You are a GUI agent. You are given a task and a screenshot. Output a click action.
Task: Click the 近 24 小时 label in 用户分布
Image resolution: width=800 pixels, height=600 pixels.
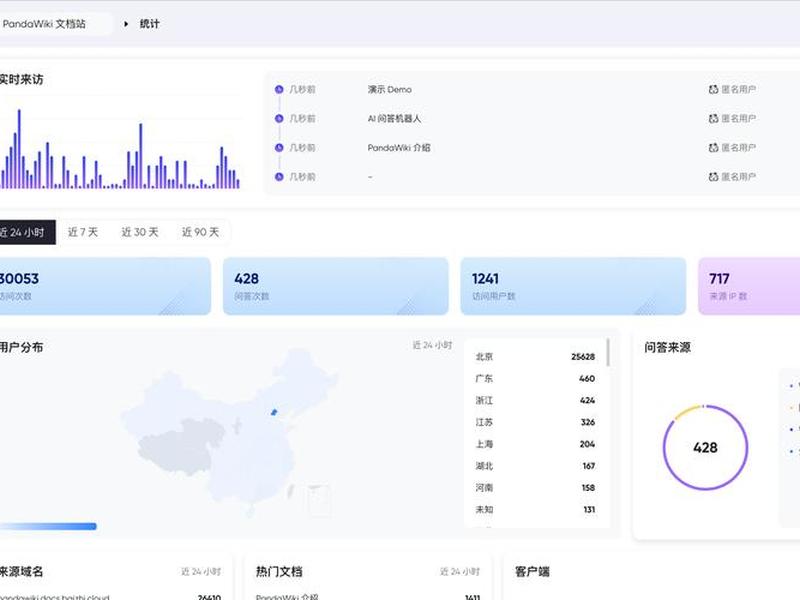coord(433,345)
